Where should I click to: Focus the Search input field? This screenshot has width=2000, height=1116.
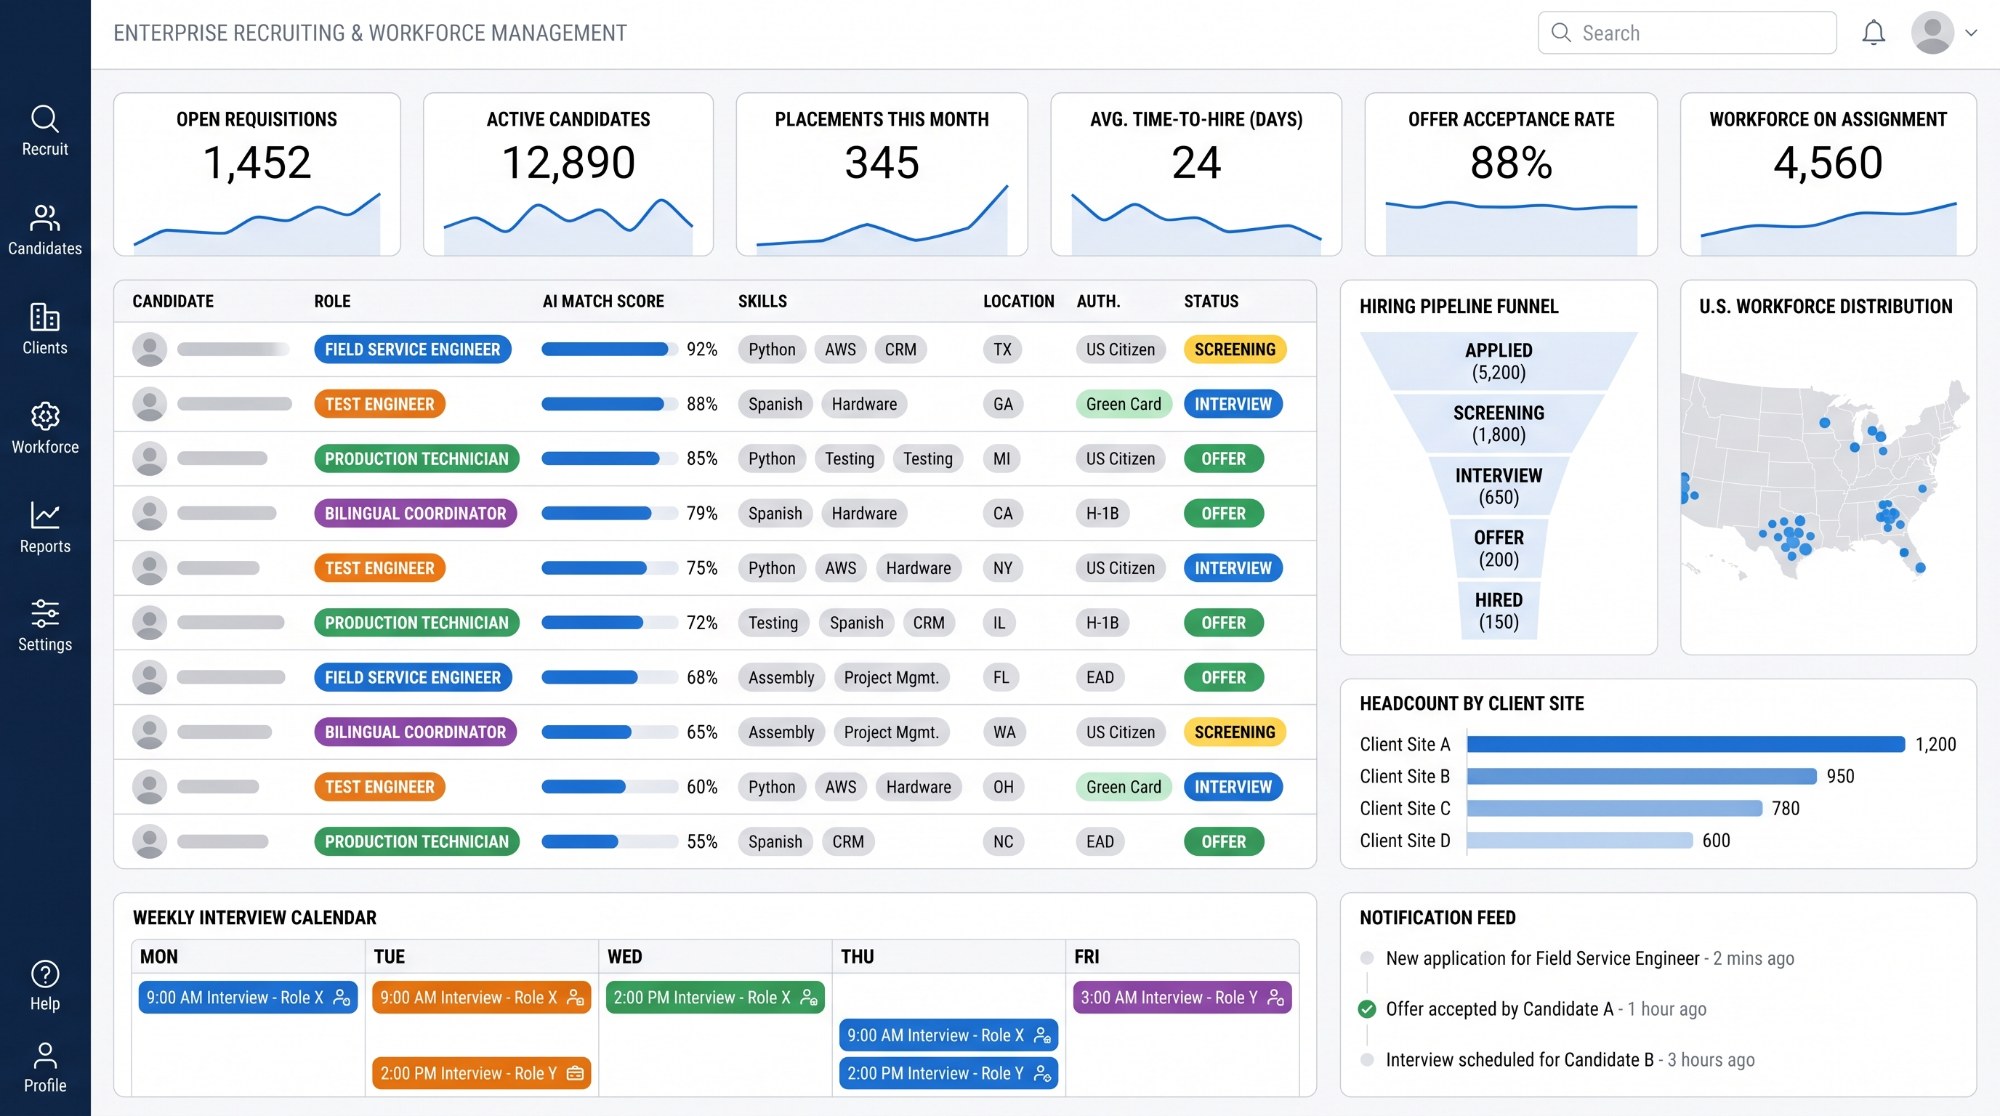pos(1687,33)
